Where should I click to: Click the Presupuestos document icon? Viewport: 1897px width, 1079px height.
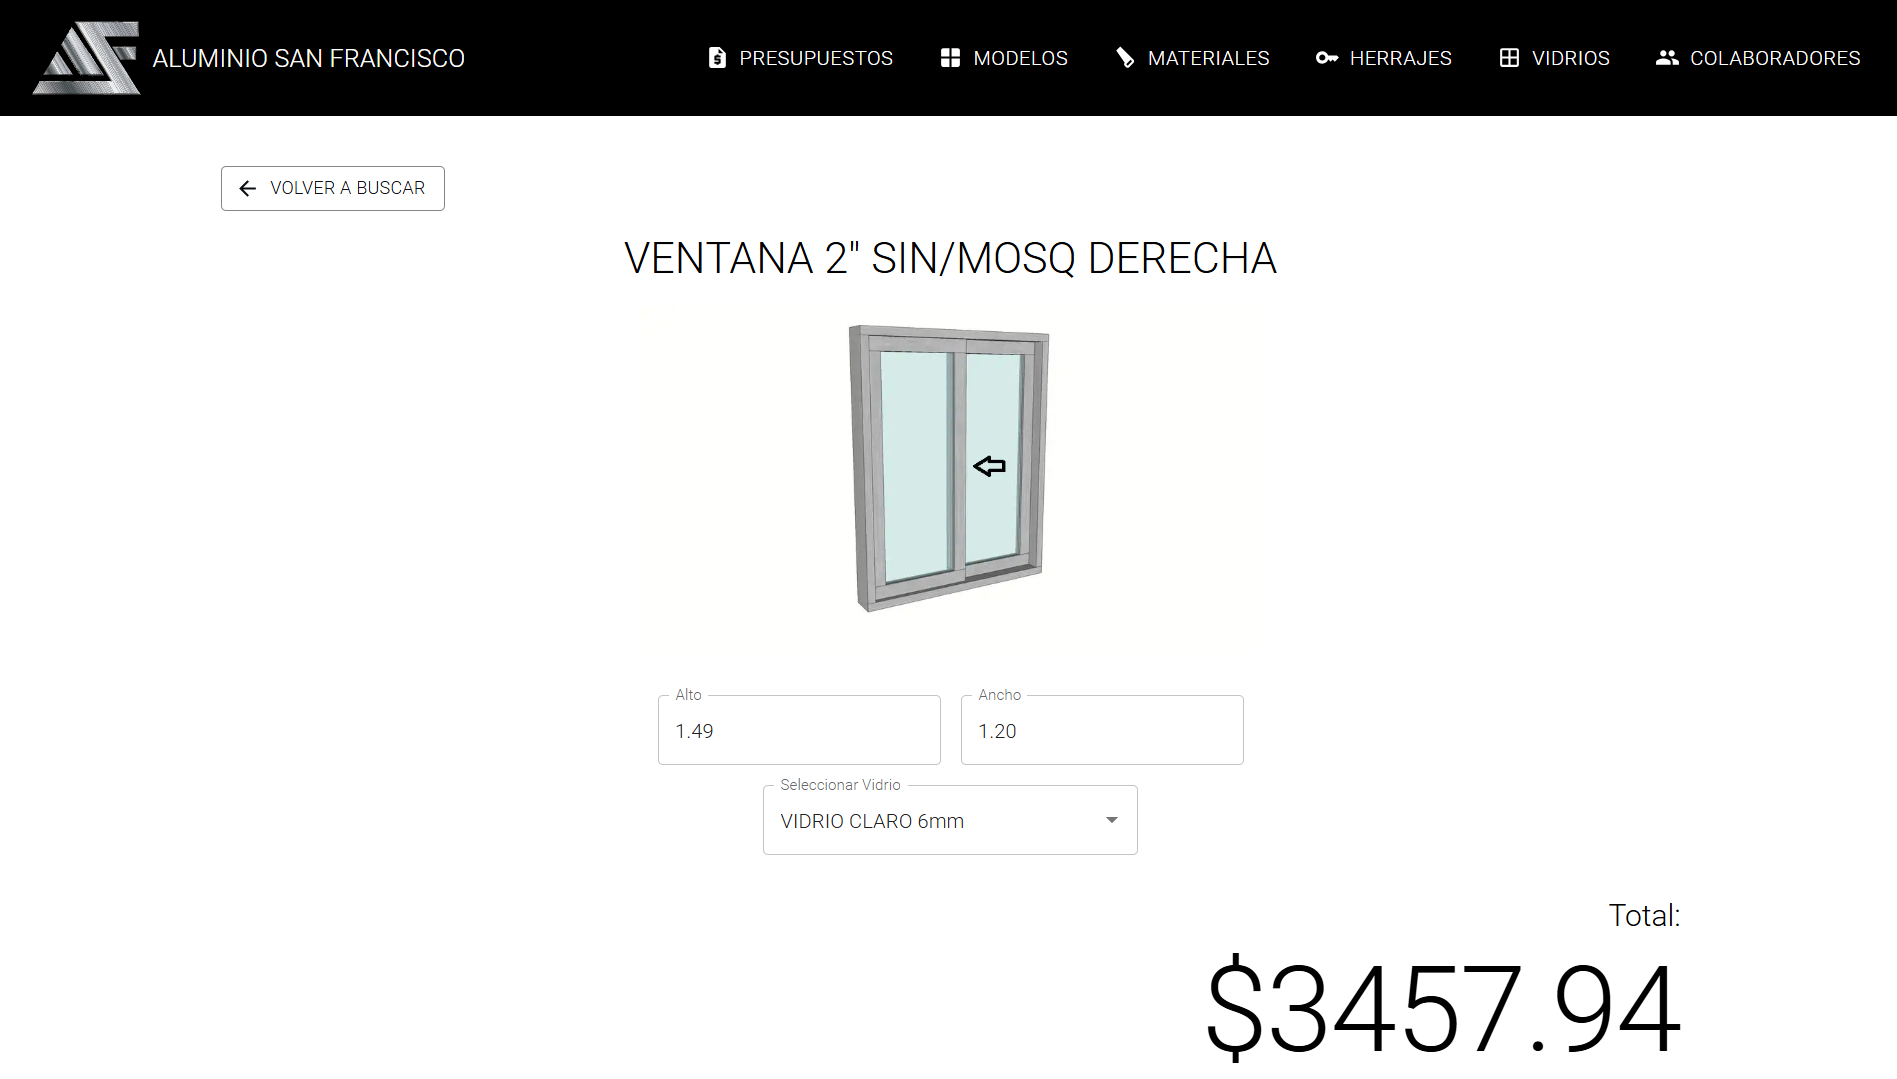(x=717, y=58)
